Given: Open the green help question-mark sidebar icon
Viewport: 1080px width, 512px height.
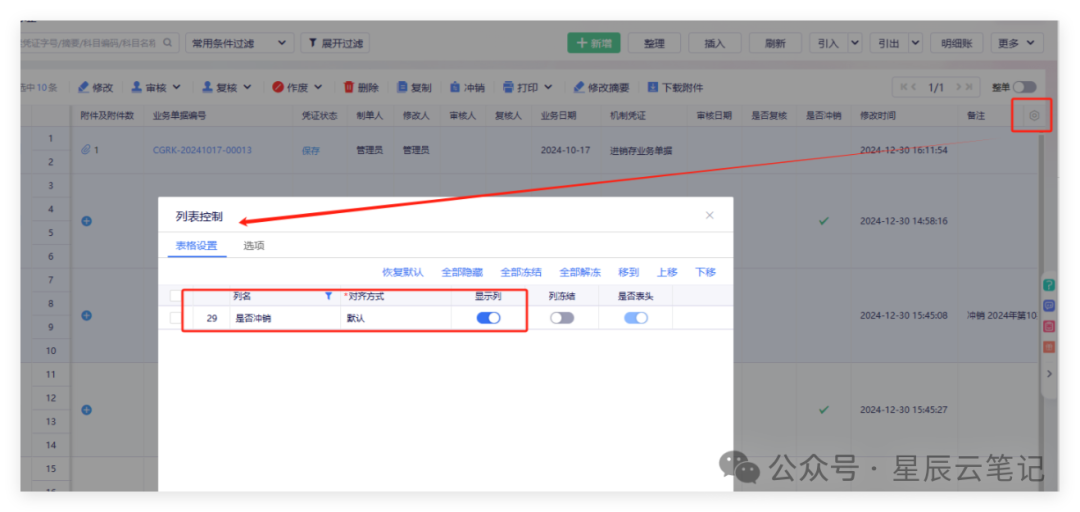Looking at the screenshot, I should click(x=1049, y=285).
